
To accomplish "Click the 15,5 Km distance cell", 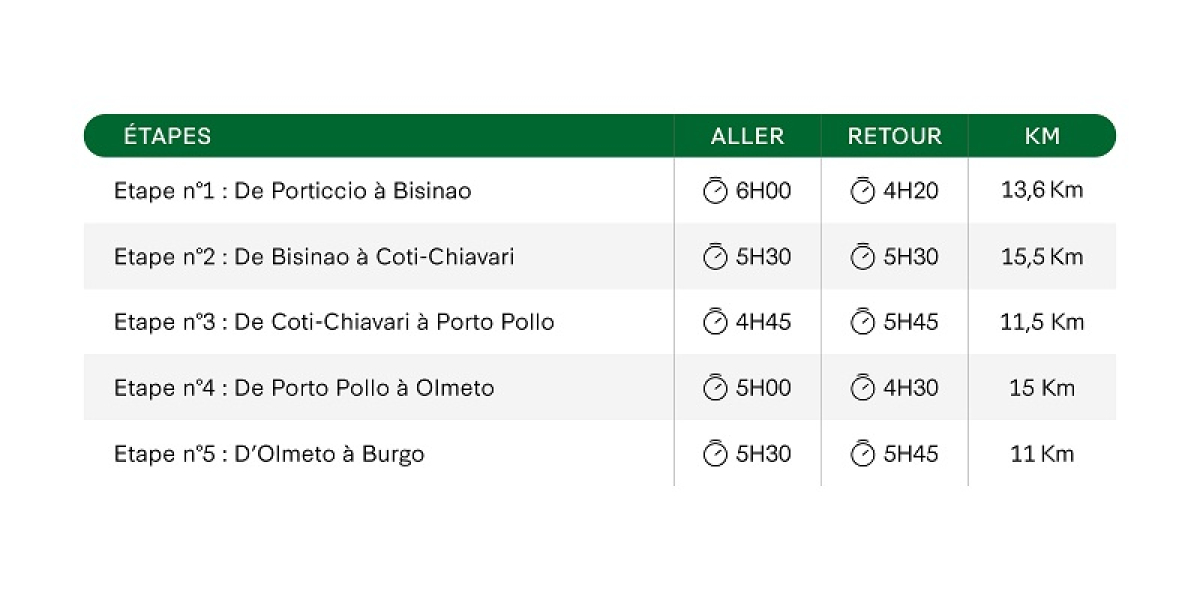I will [1042, 256].
